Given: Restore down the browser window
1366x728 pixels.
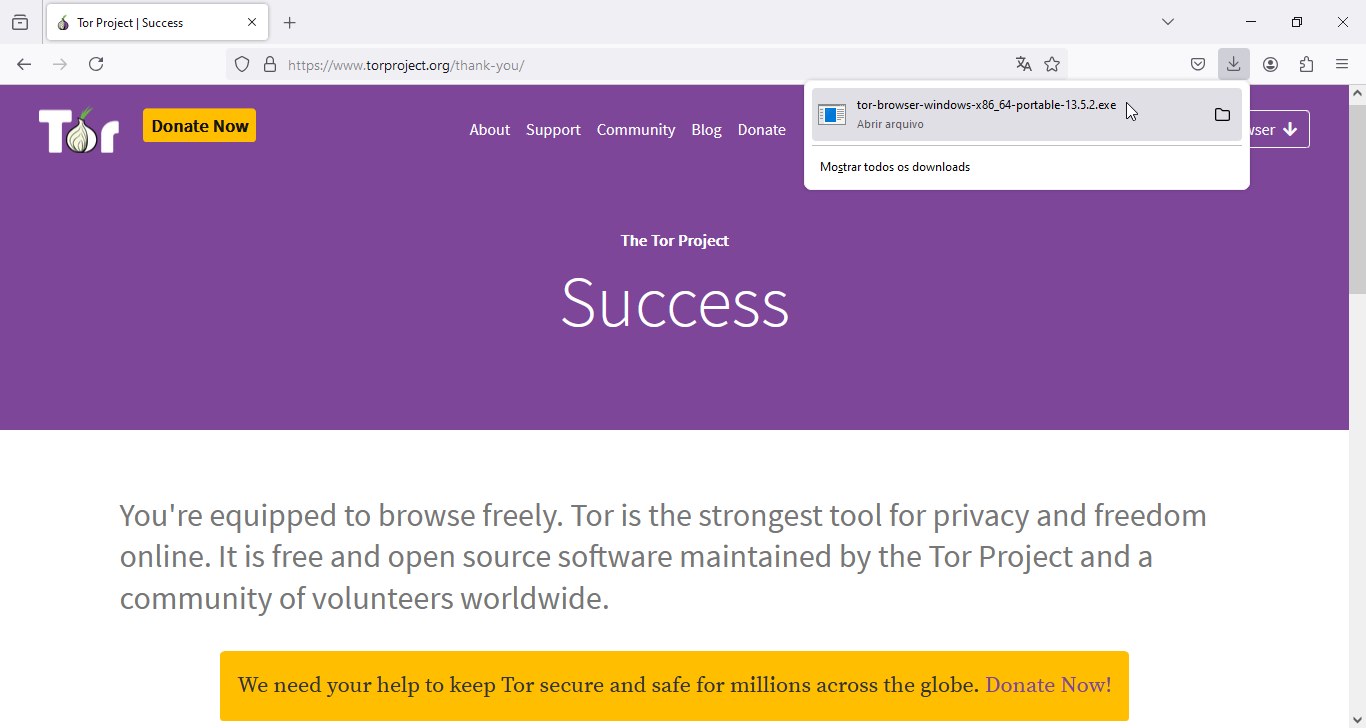Looking at the screenshot, I should (x=1297, y=22).
